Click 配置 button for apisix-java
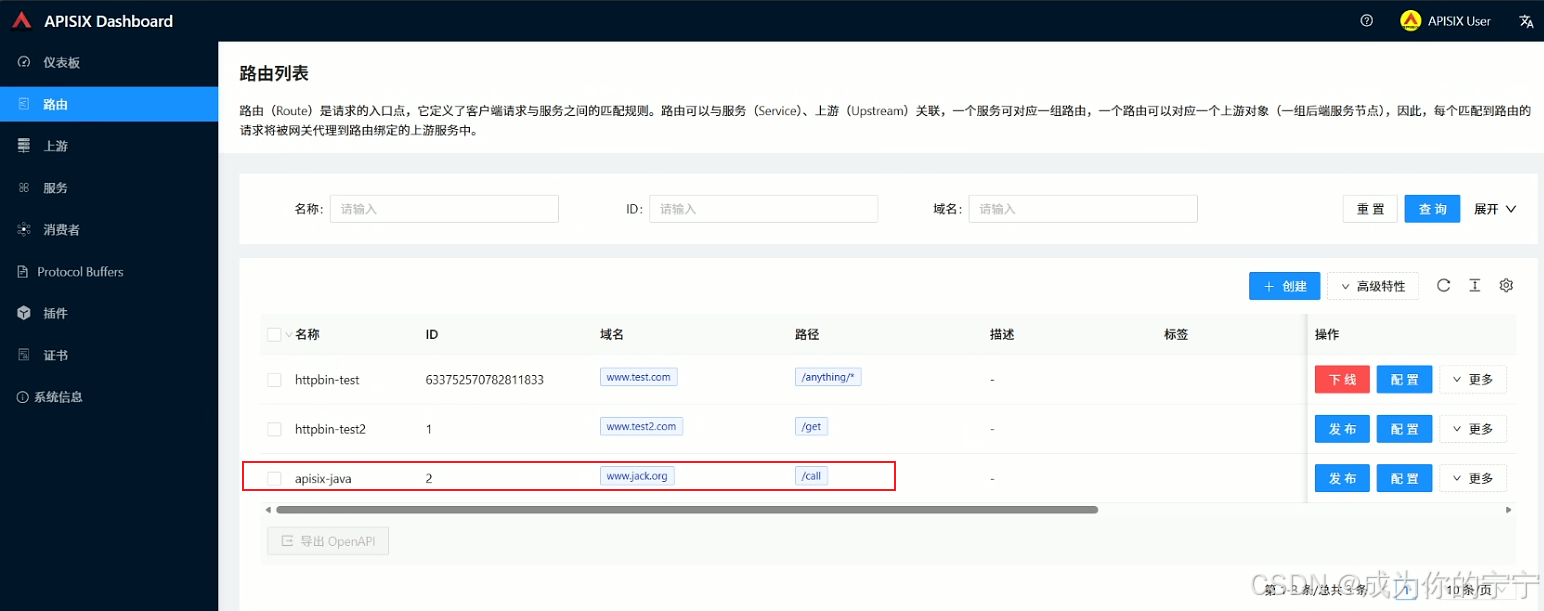Image resolution: width=1544 pixels, height=611 pixels. pyautogui.click(x=1404, y=478)
